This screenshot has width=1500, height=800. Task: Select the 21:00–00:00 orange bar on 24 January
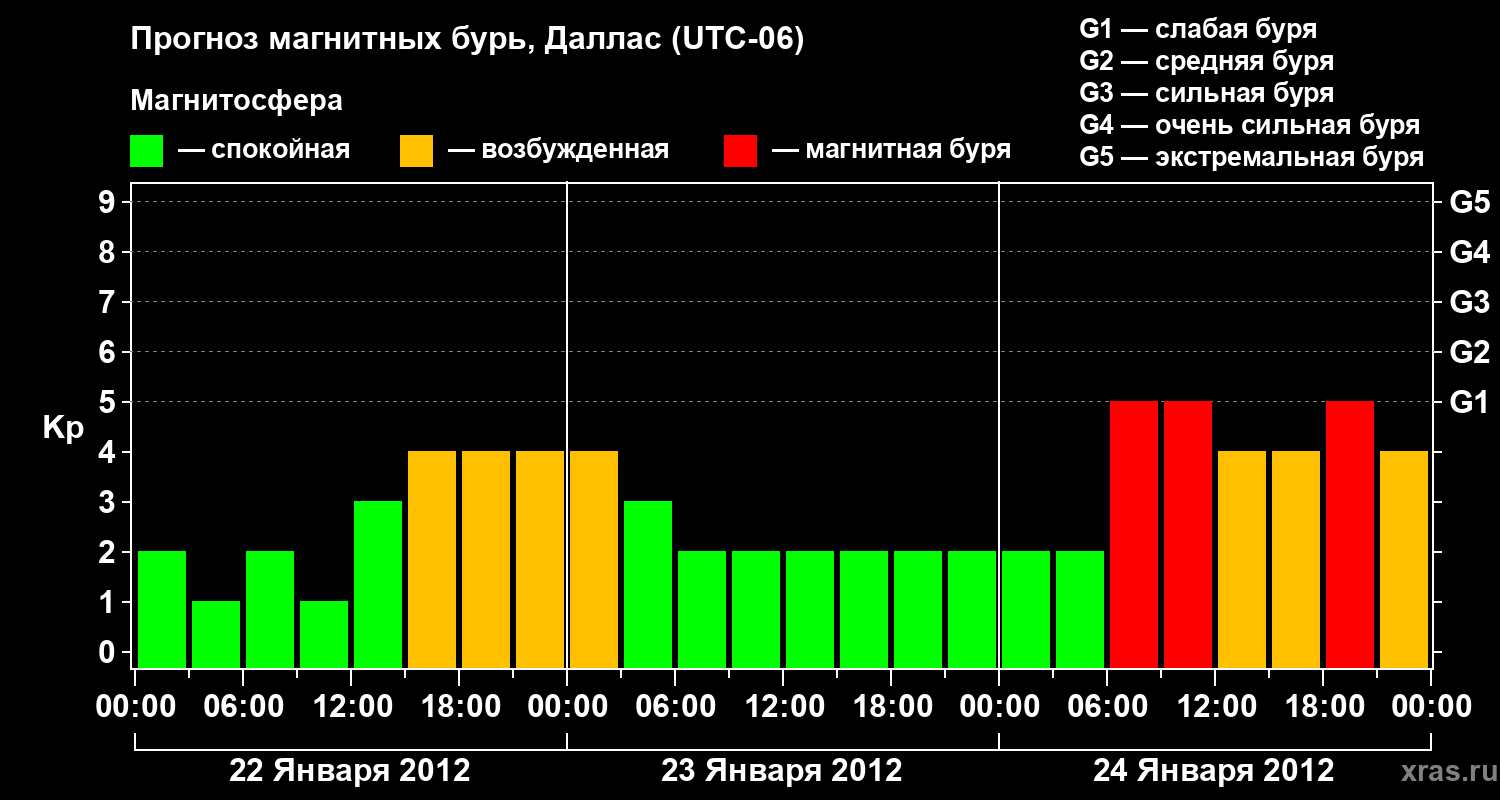tap(1404, 559)
